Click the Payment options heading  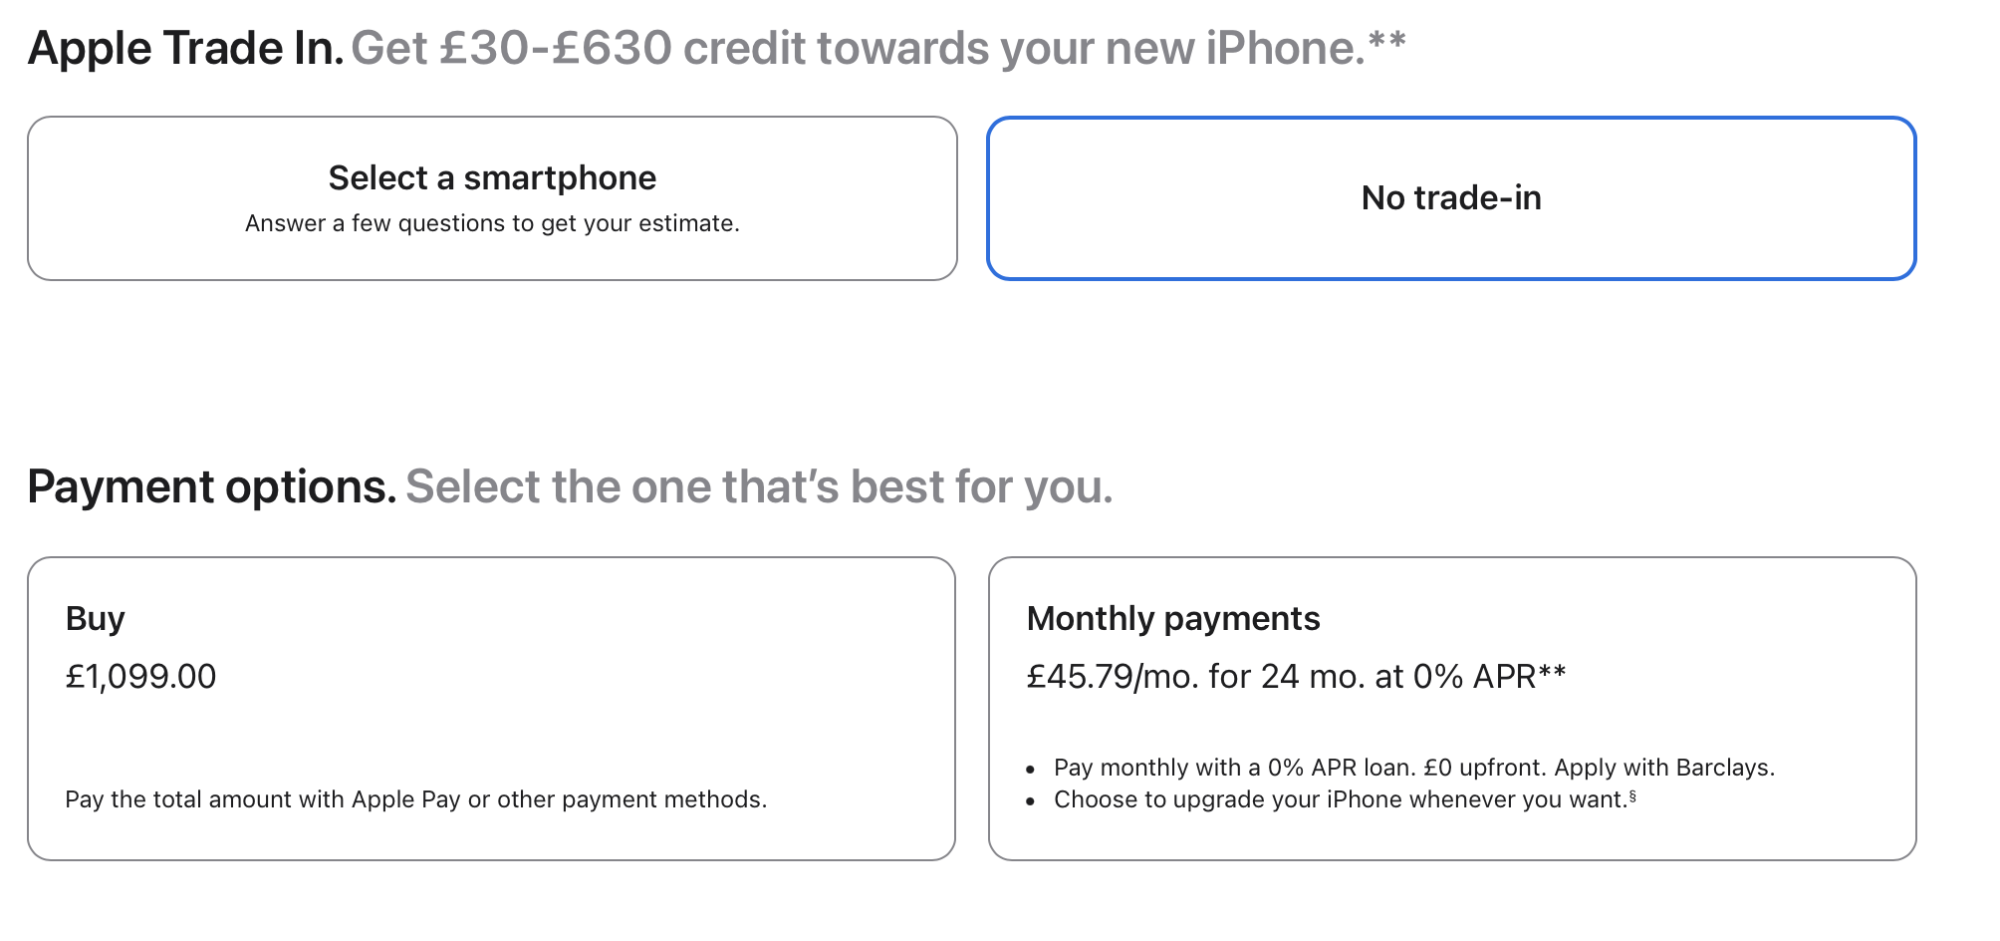click(212, 487)
